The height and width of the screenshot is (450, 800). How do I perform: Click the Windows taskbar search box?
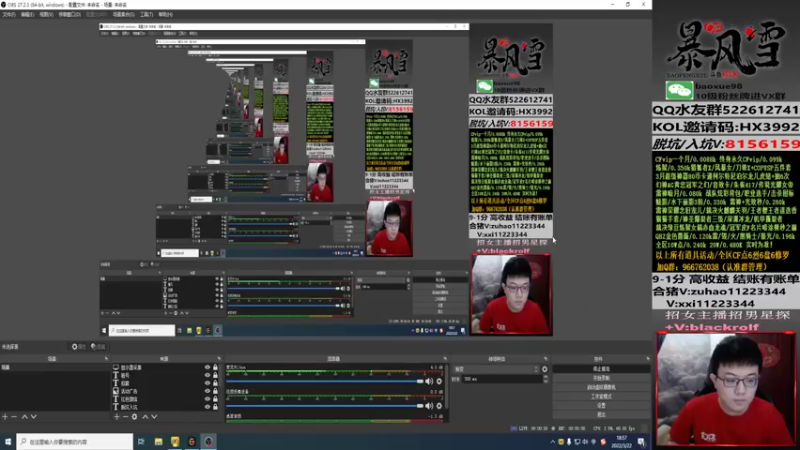tap(75, 442)
